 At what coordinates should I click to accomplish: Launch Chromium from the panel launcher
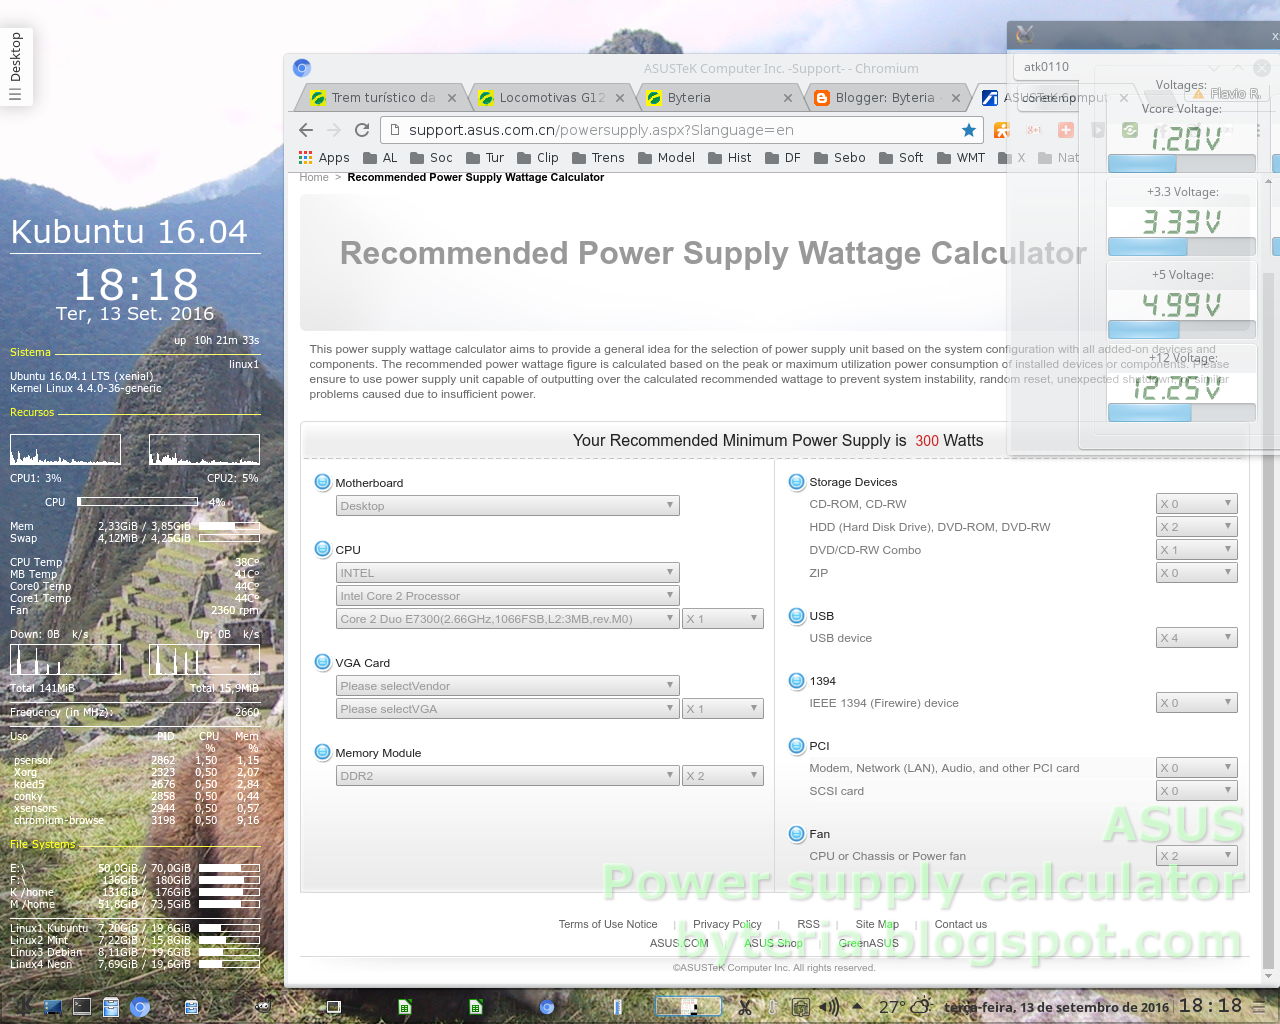coord(140,1007)
